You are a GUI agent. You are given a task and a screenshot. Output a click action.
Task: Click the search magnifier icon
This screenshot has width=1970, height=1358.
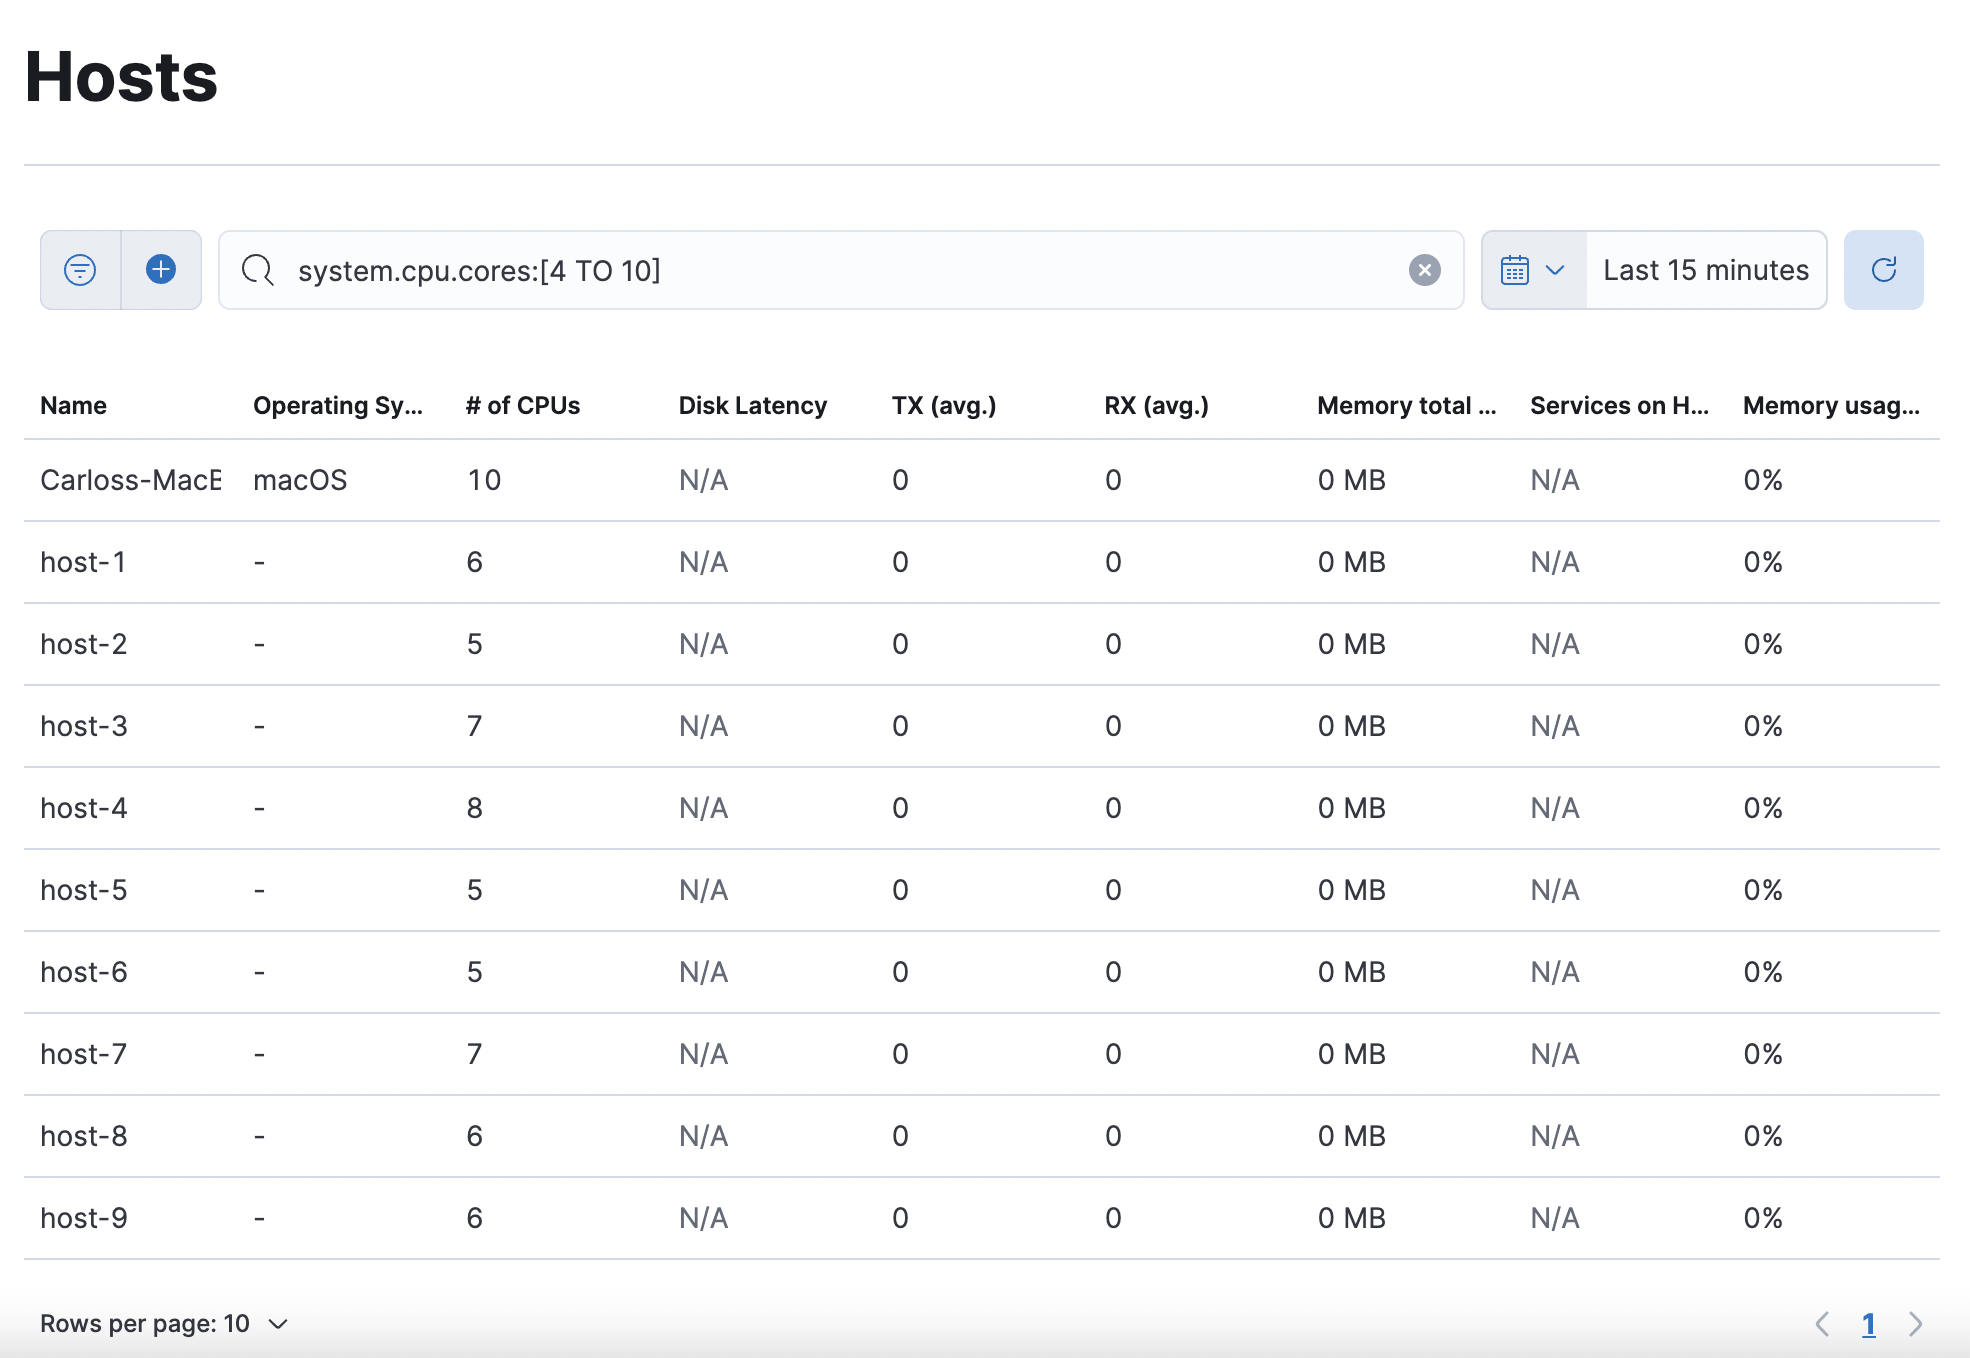(258, 270)
